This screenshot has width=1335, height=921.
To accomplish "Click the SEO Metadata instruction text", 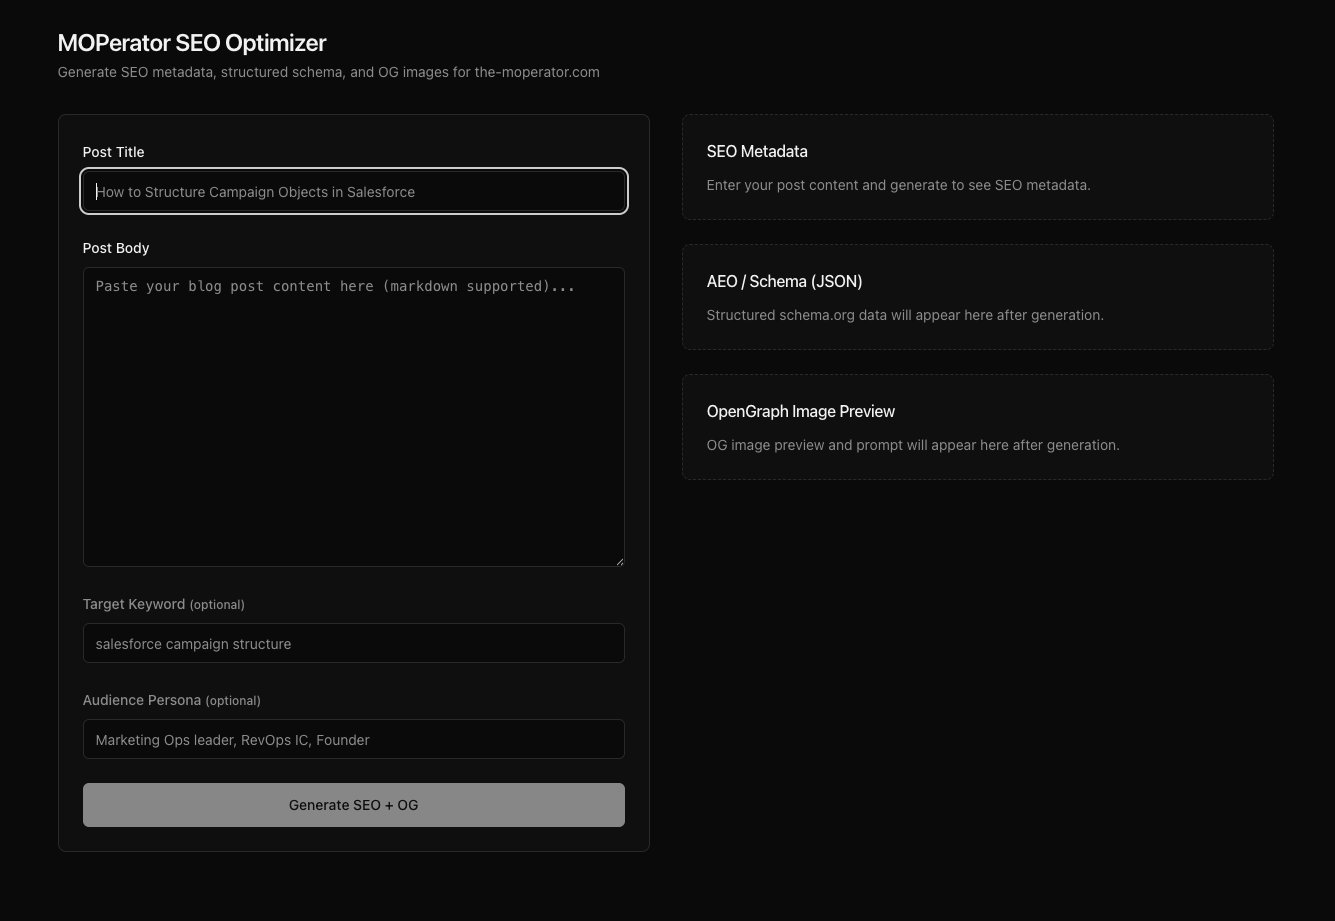I will click(x=898, y=185).
